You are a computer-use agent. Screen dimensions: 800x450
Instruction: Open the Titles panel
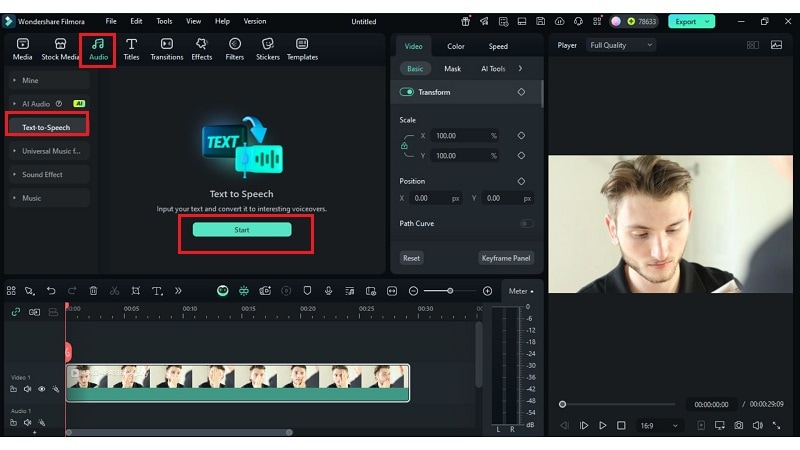(x=131, y=49)
